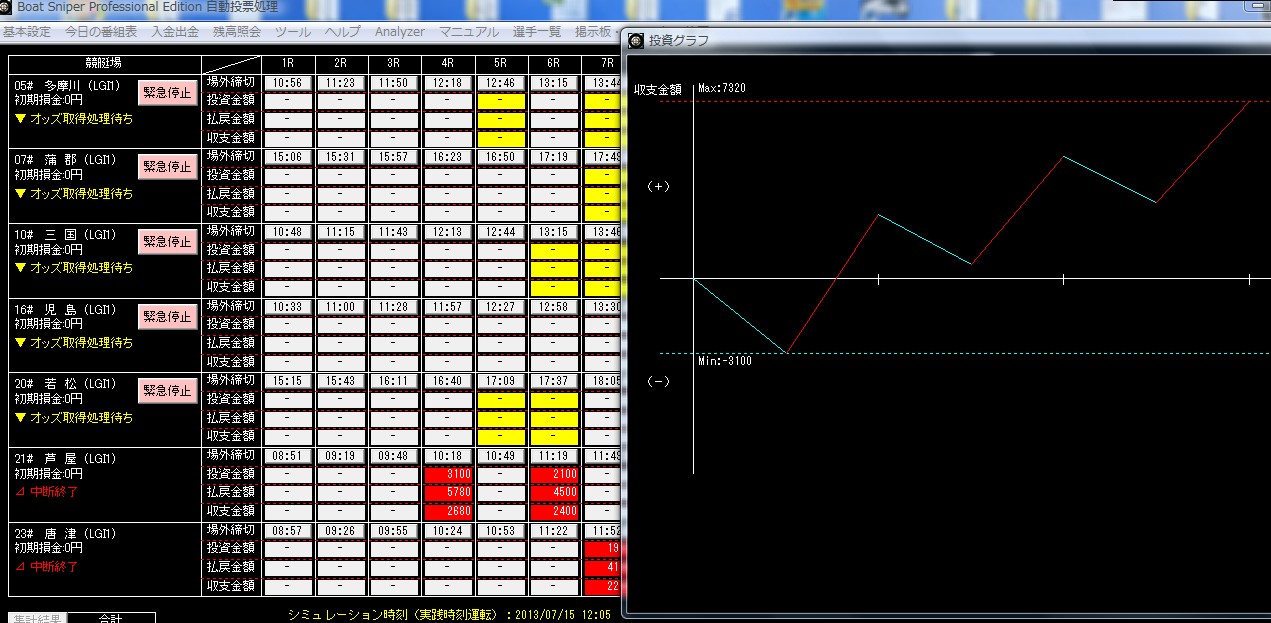Click the 蒲郡 1R 15:06 button
The image size is (1271, 623).
[x=288, y=157]
